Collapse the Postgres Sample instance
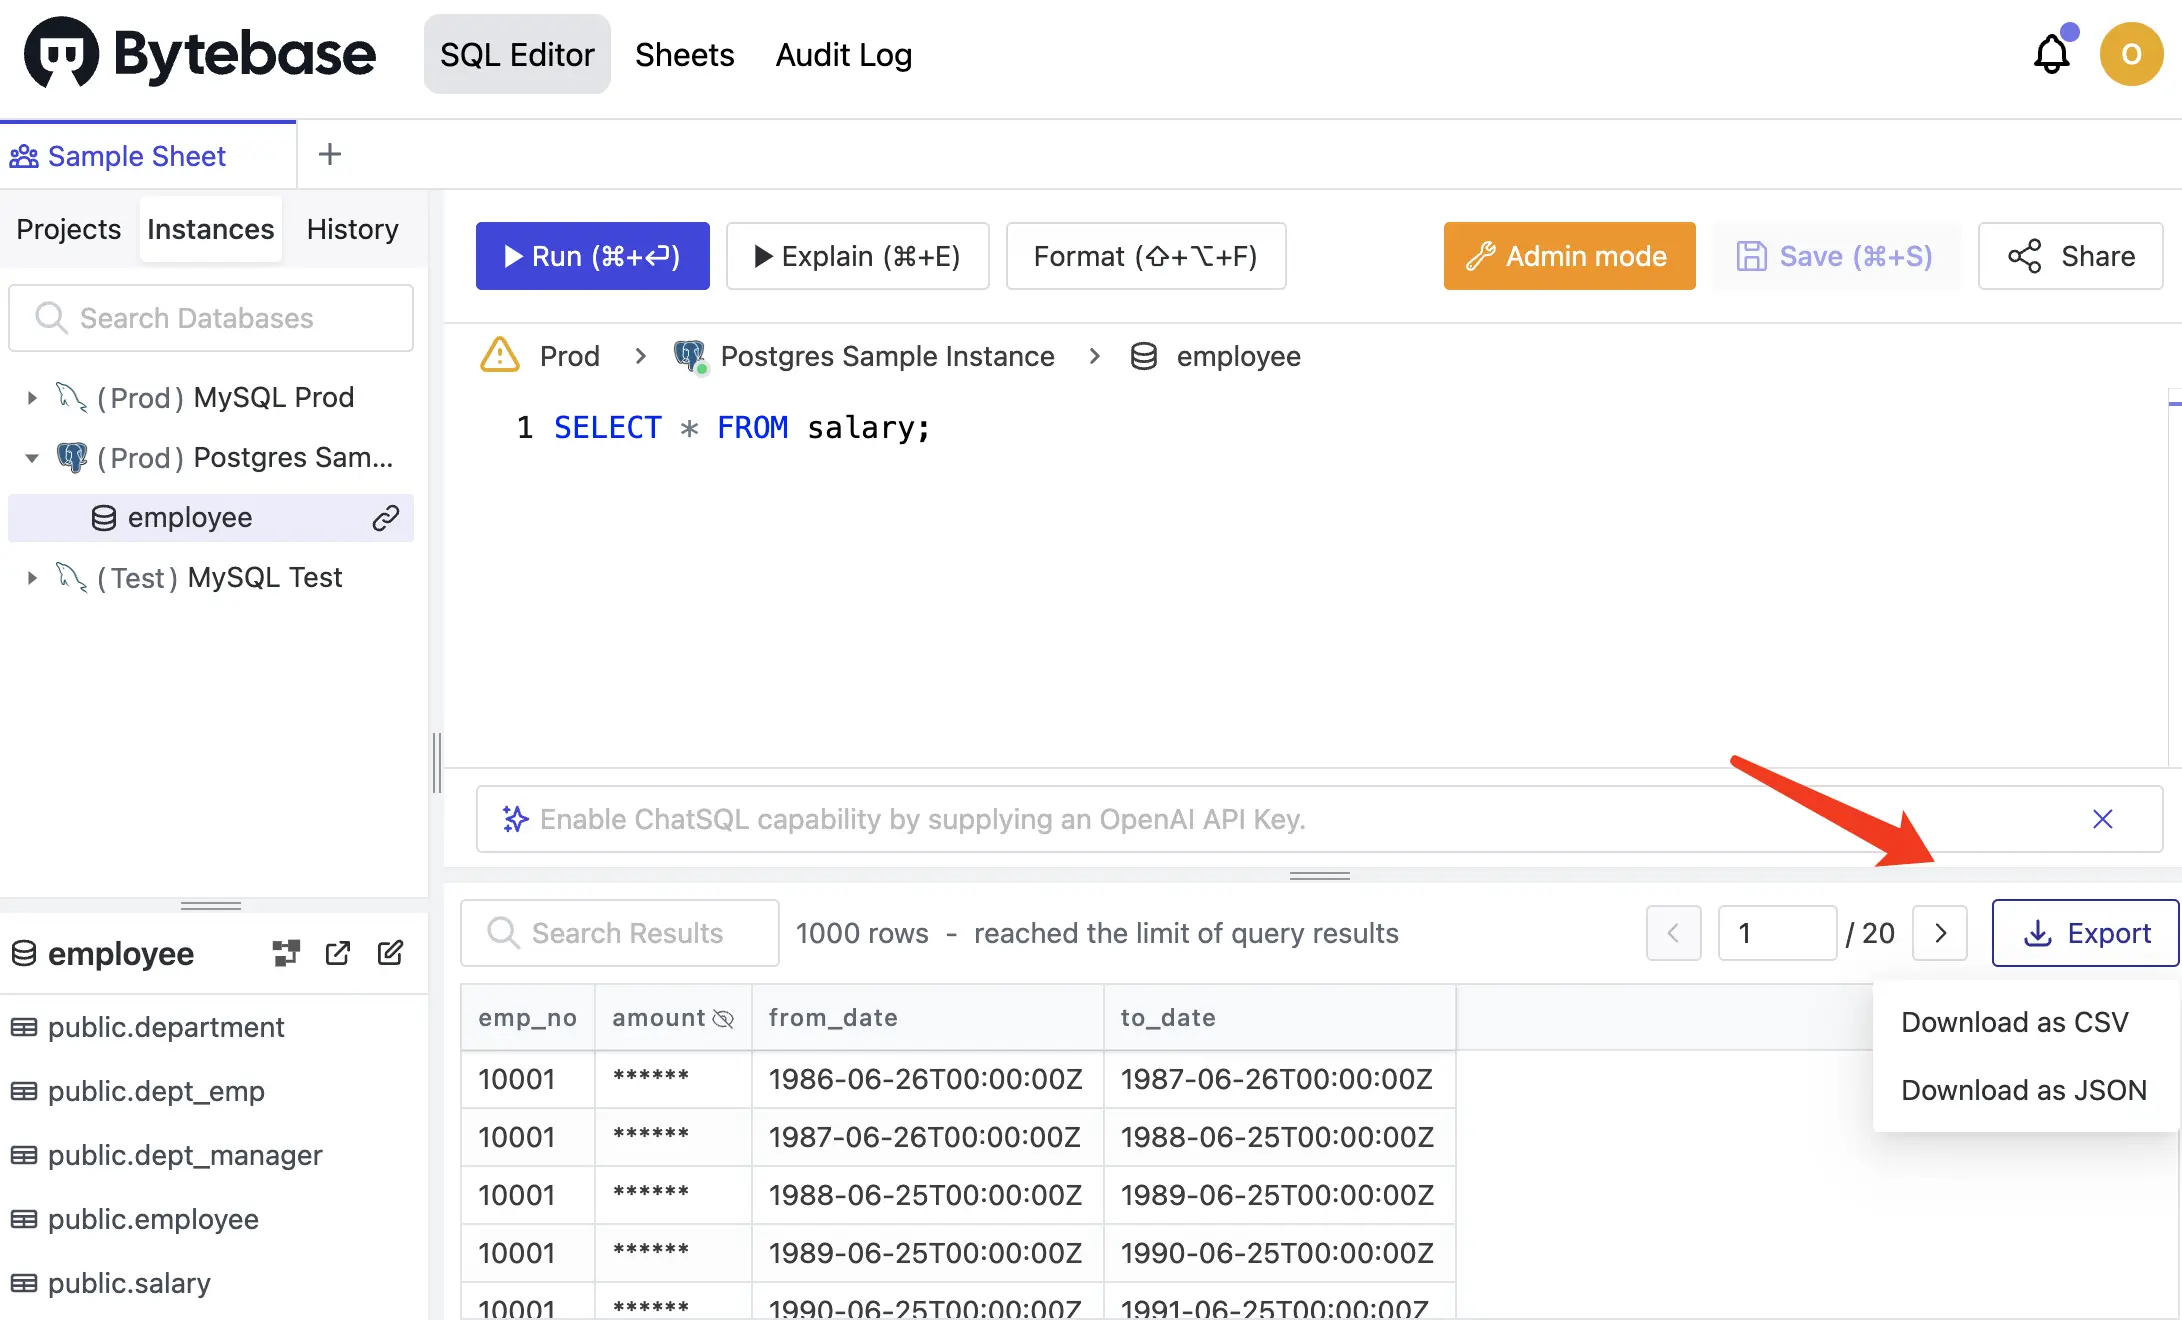Image resolution: width=2182 pixels, height=1320 pixels. 32,457
